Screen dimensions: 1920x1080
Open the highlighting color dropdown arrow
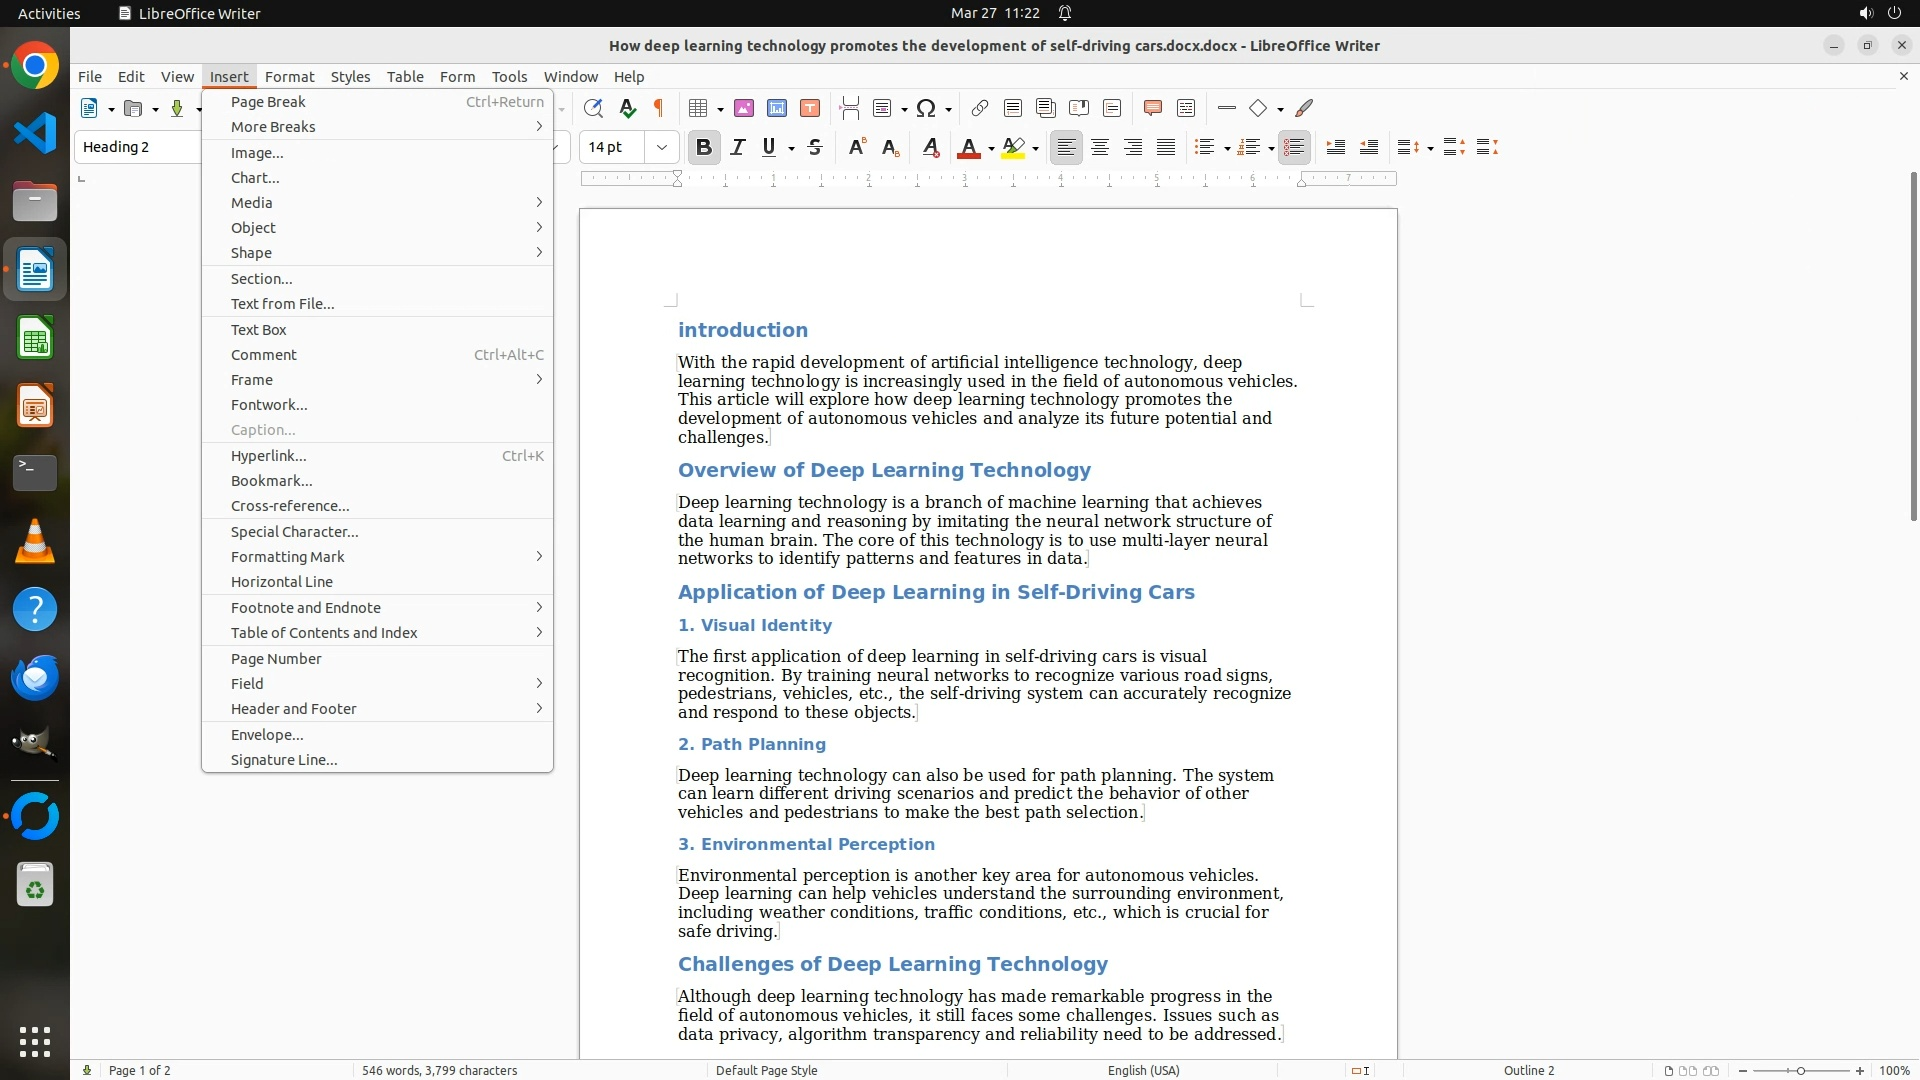pos(1036,148)
